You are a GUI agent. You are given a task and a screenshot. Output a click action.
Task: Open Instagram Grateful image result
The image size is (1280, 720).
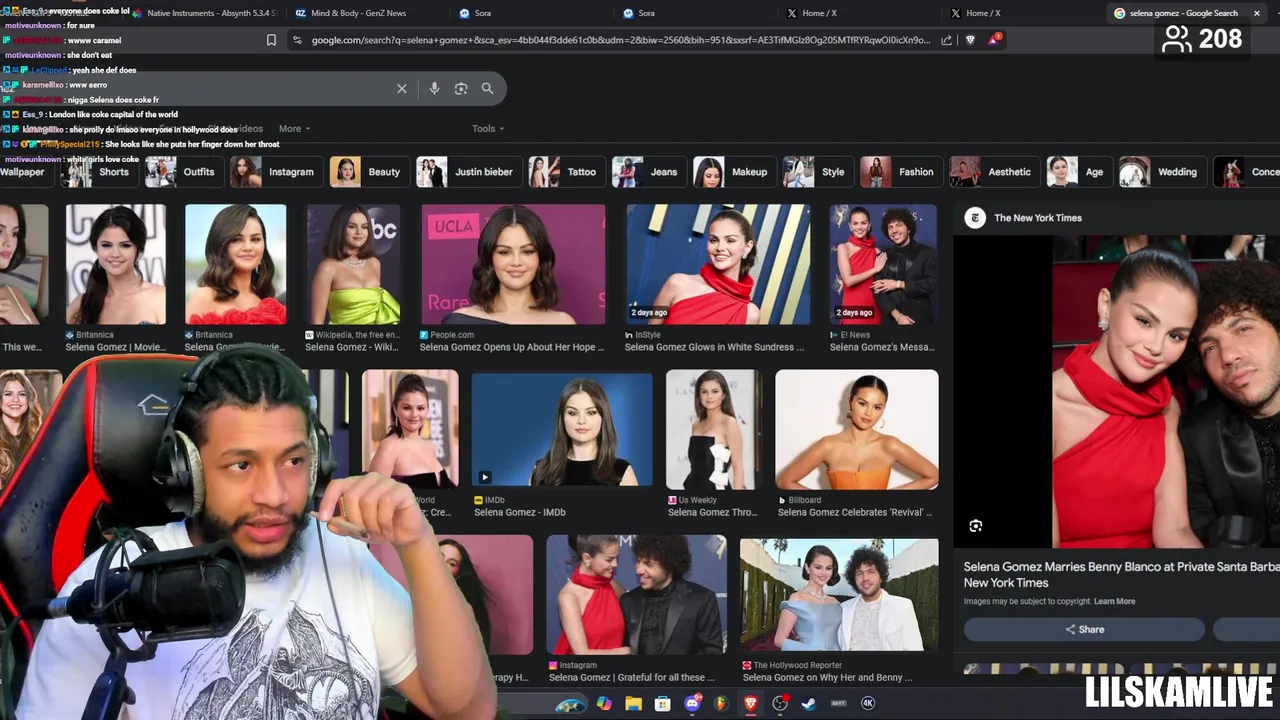coord(637,596)
